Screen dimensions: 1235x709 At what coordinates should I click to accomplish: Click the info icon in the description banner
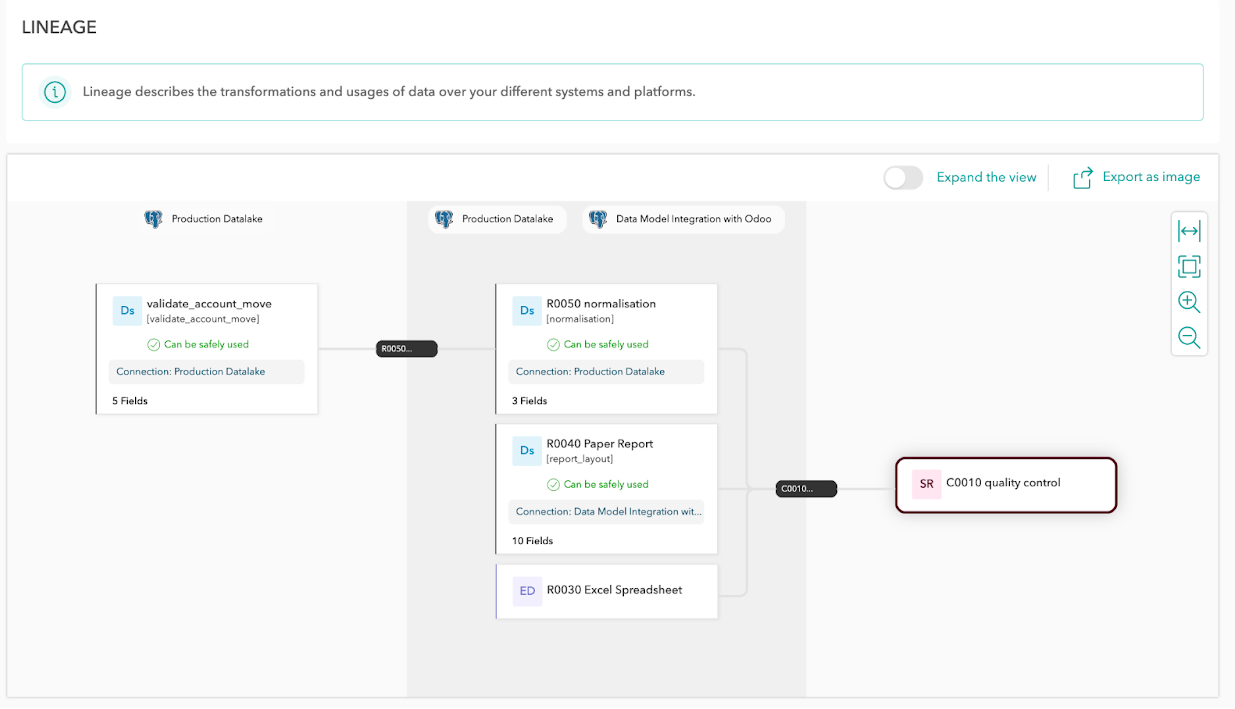click(54, 91)
